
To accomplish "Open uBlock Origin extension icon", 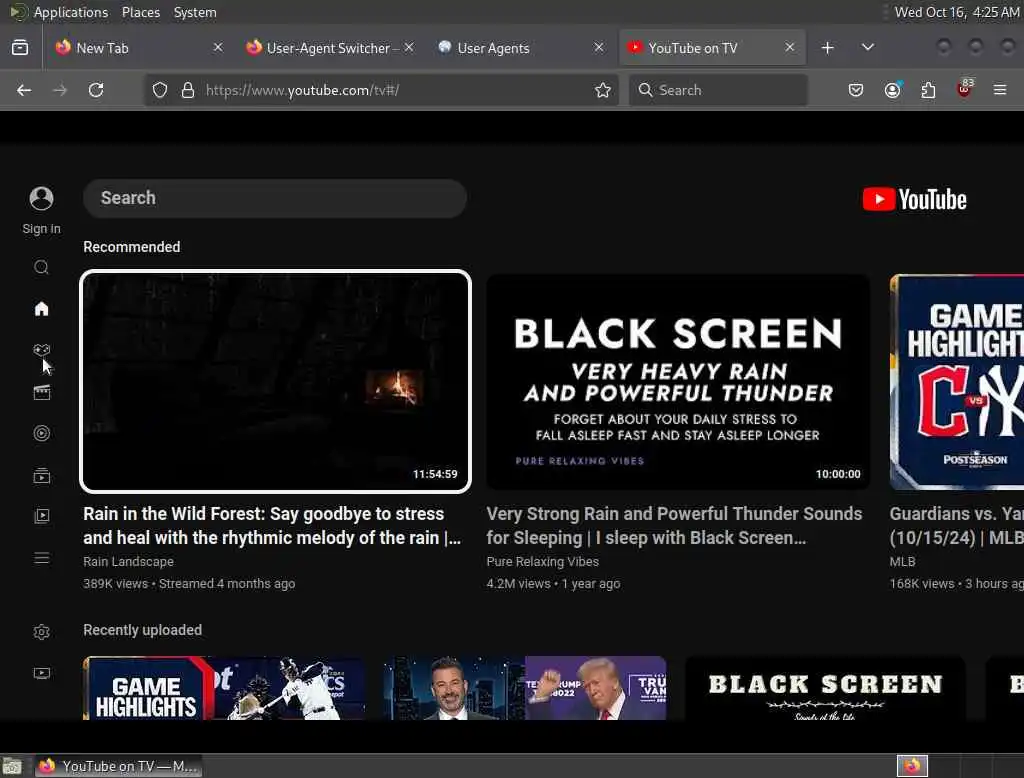I will [964, 89].
